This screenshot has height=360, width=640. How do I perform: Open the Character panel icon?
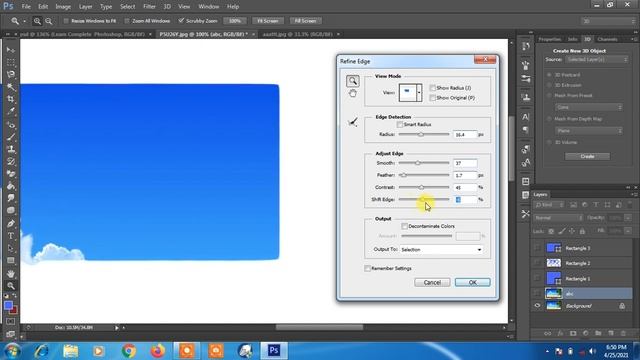tap(526, 117)
